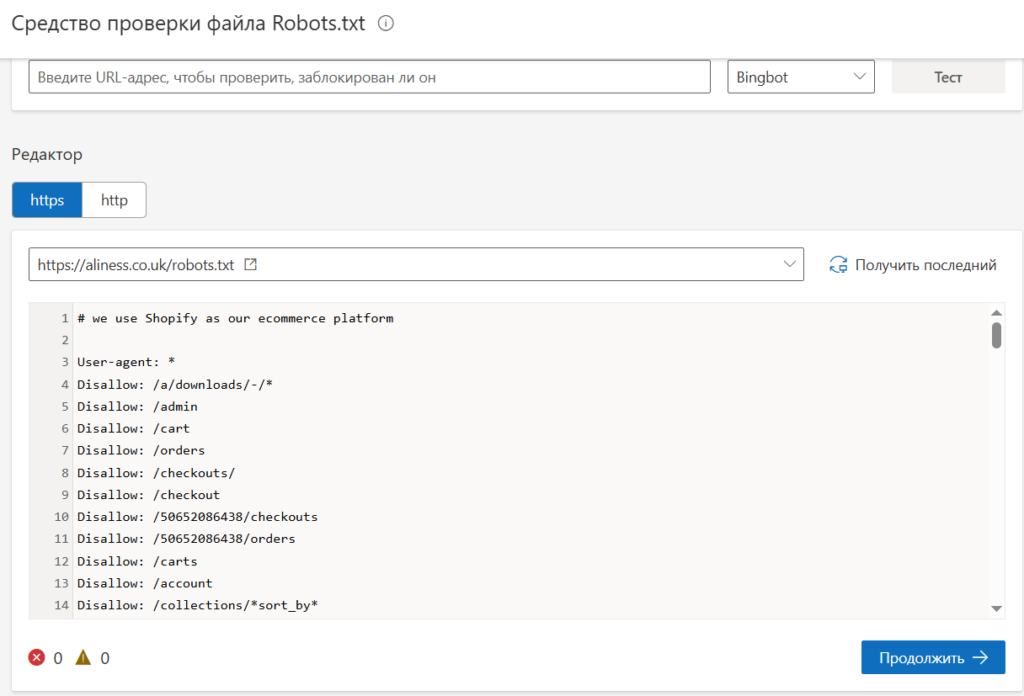Viewport: 1024px width, 696px height.
Task: Switch to the https tab
Action: [x=47, y=200]
